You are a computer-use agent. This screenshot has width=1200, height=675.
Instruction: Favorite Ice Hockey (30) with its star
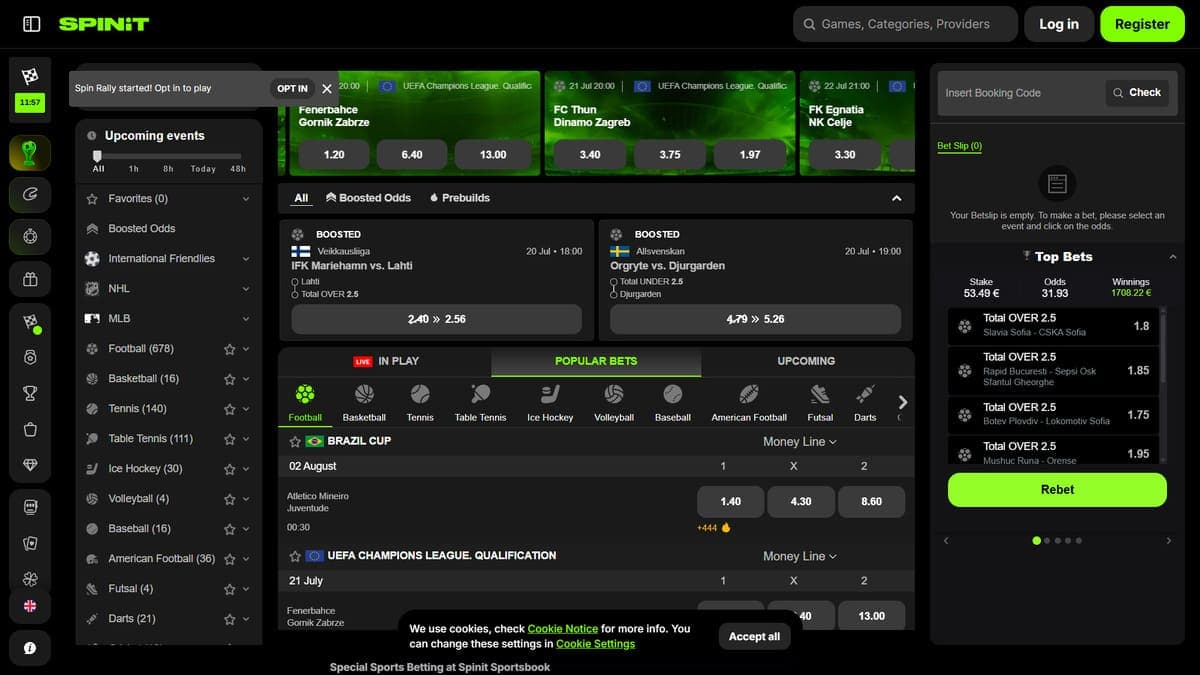pyautogui.click(x=230, y=469)
